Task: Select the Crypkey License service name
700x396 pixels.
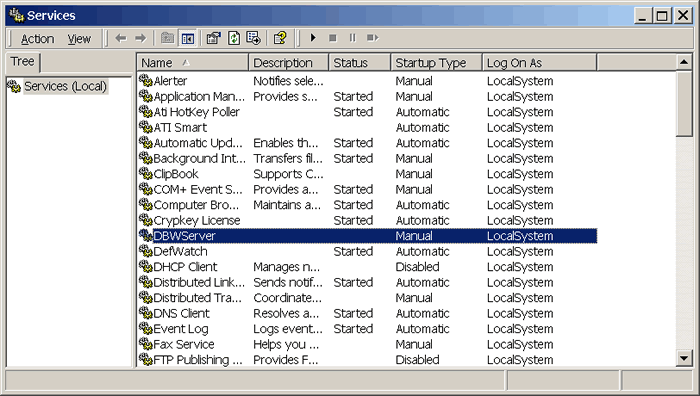Action: click(x=197, y=220)
